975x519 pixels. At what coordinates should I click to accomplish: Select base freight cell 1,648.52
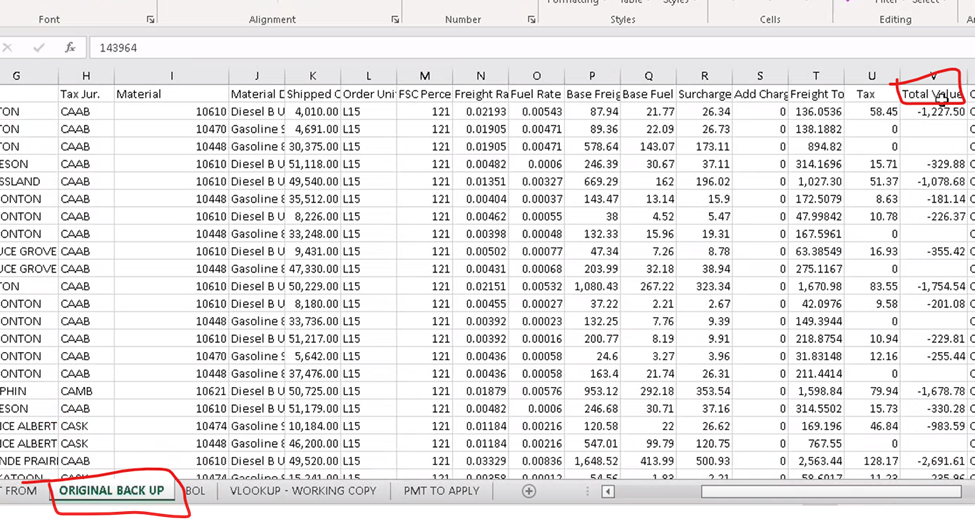point(593,461)
